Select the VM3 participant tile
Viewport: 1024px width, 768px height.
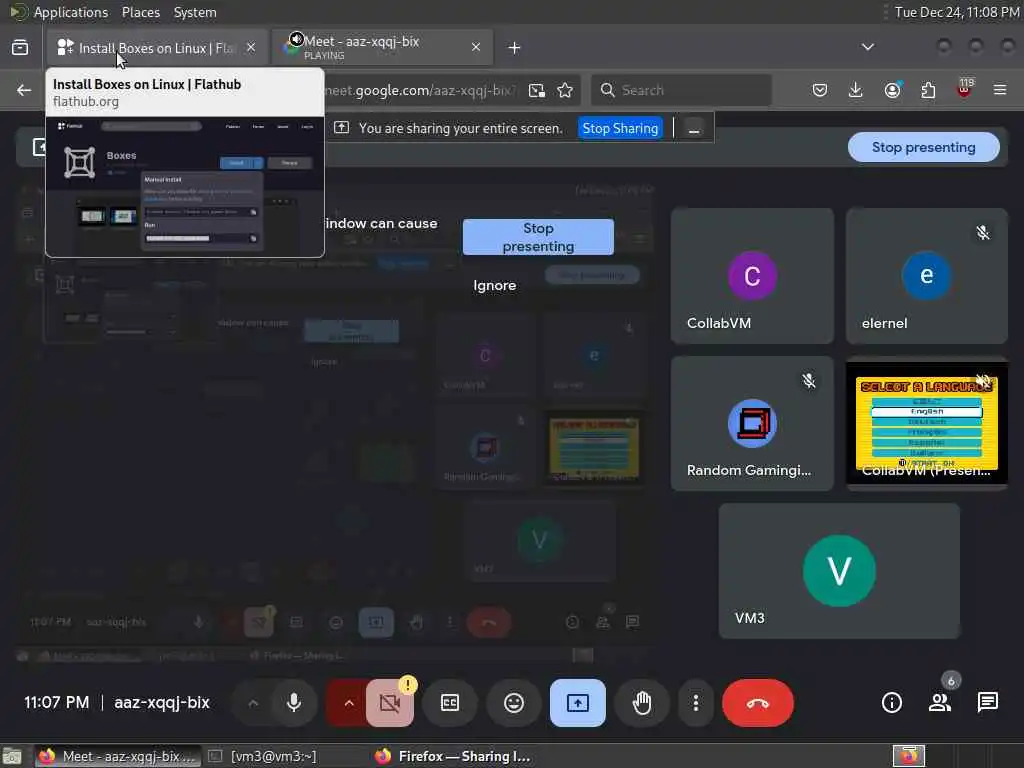[x=839, y=571]
